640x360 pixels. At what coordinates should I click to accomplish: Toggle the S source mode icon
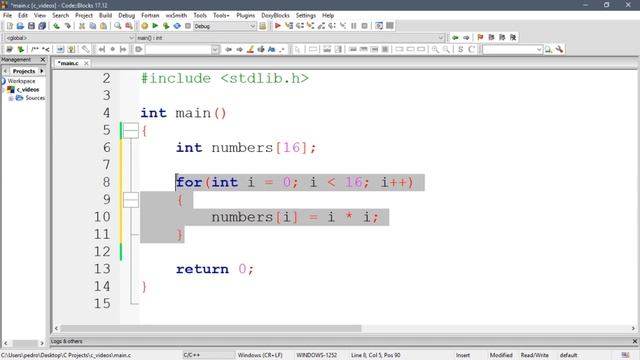[460, 49]
